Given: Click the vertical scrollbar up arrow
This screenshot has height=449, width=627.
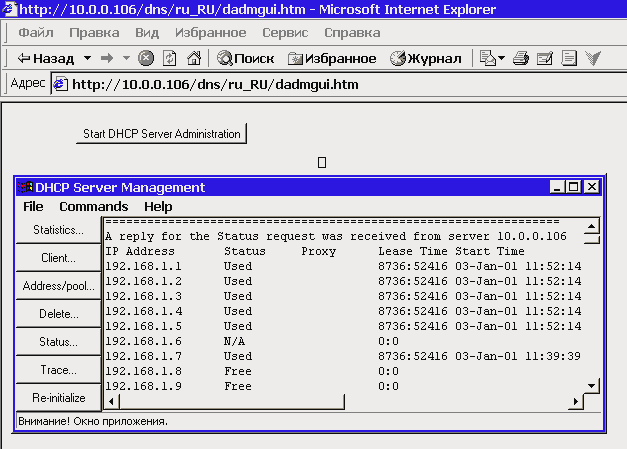Looking at the screenshot, I should (x=591, y=227).
